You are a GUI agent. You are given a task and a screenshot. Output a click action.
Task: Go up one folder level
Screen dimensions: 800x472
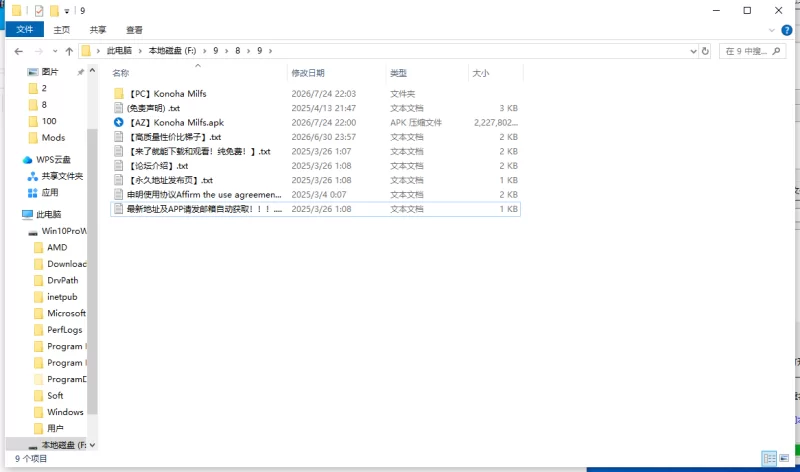click(x=69, y=51)
